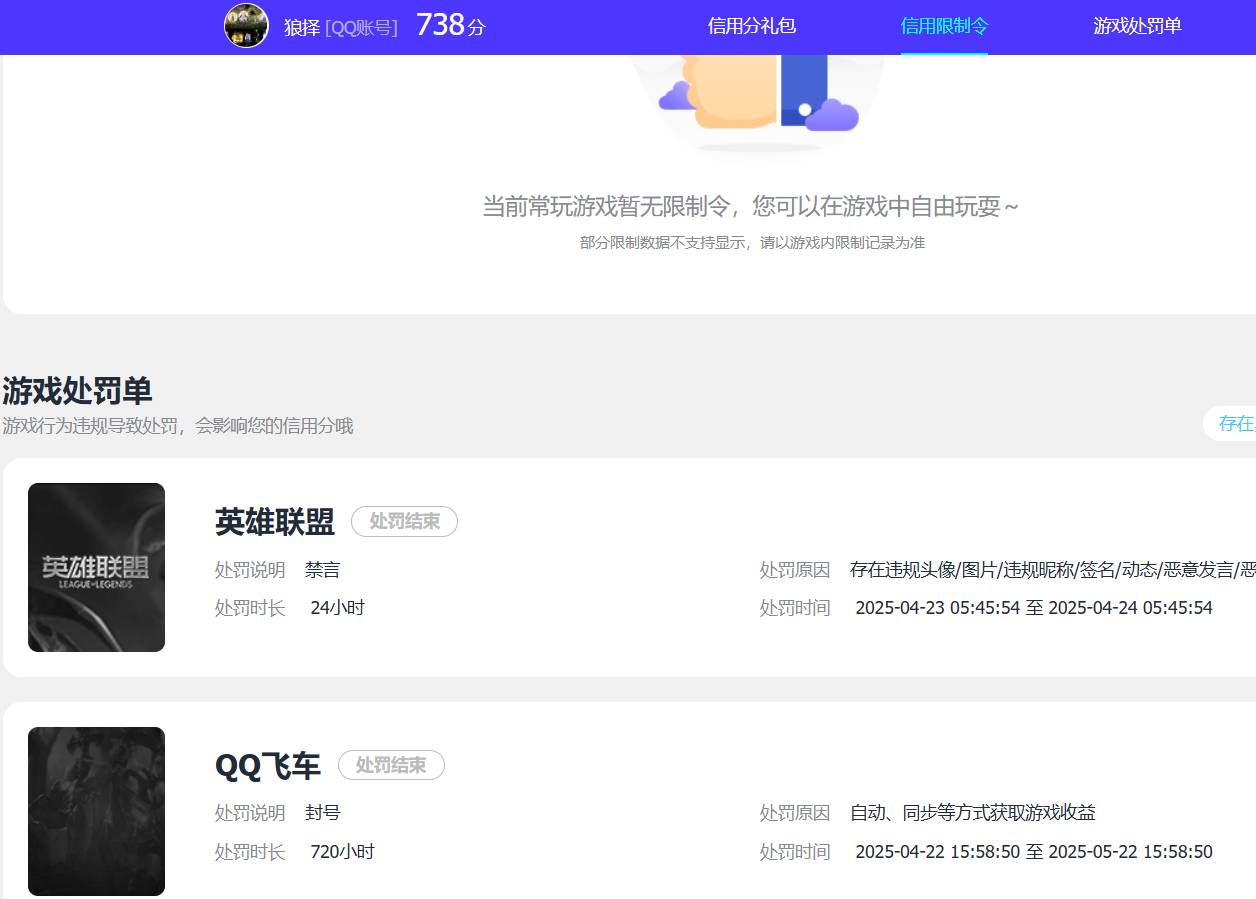Viewport: 1256px width, 899px height.
Task: Click the 英雄联盟 penalty time range
Action: [x=1034, y=607]
